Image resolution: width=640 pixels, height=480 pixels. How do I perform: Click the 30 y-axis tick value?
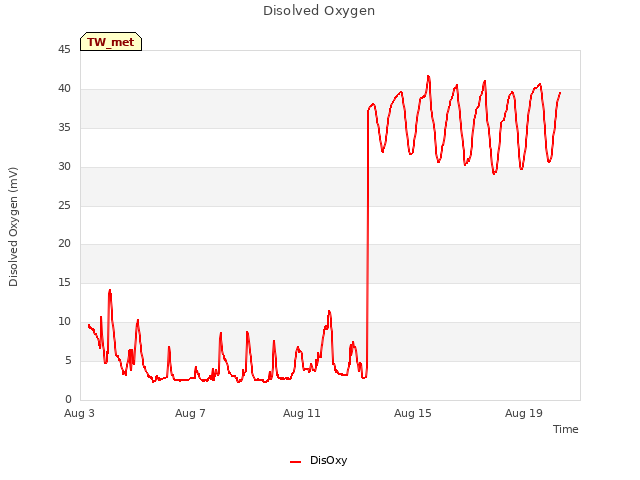[64, 167]
